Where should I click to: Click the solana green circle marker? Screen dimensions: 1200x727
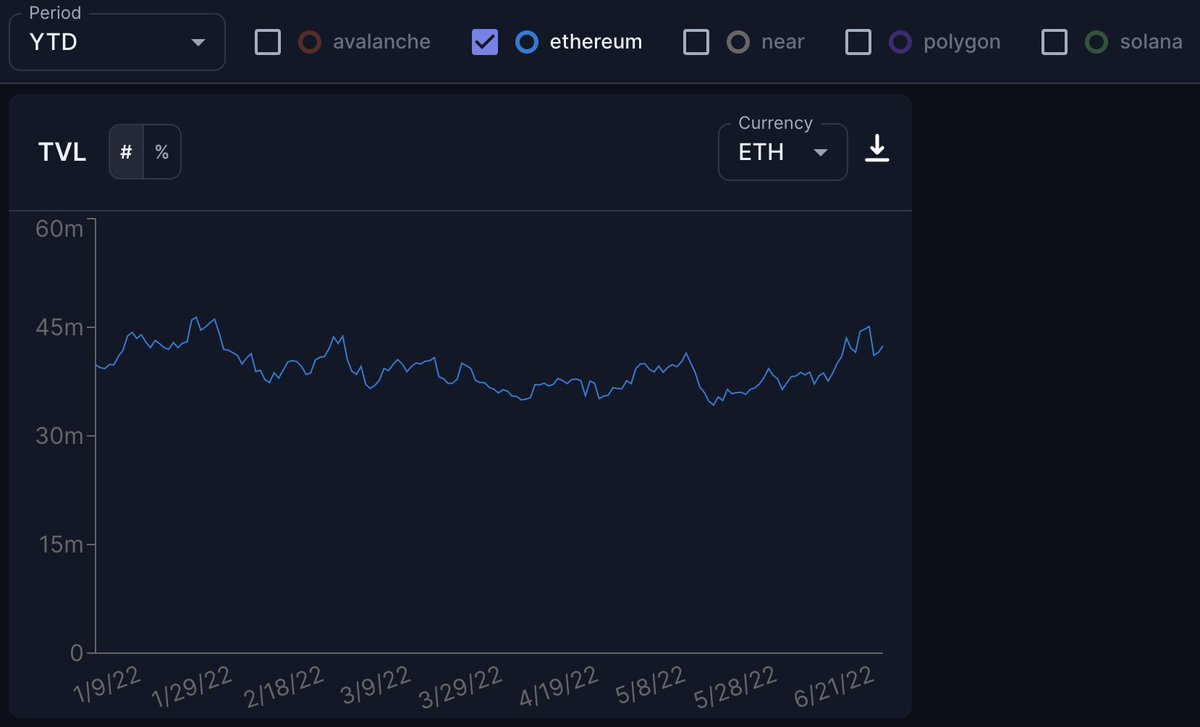pyautogui.click(x=1097, y=42)
